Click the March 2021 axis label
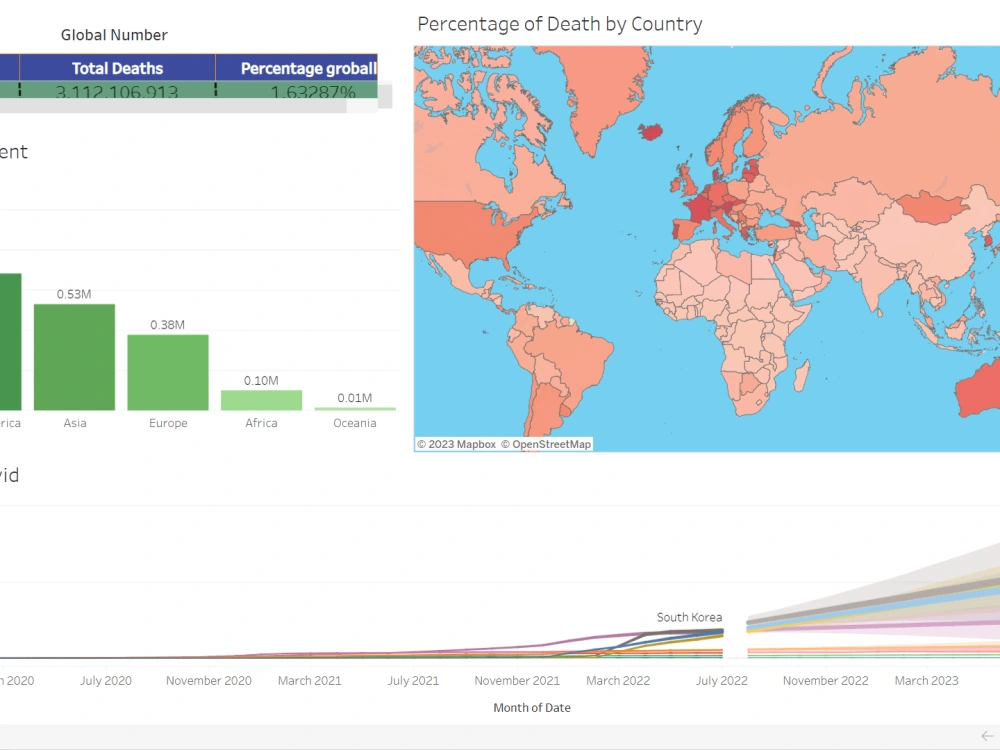The height and width of the screenshot is (750, 1000). pos(310,680)
